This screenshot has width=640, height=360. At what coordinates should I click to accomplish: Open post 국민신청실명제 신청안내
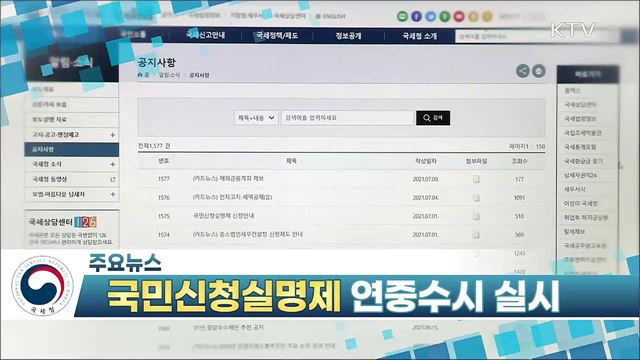click(x=223, y=216)
